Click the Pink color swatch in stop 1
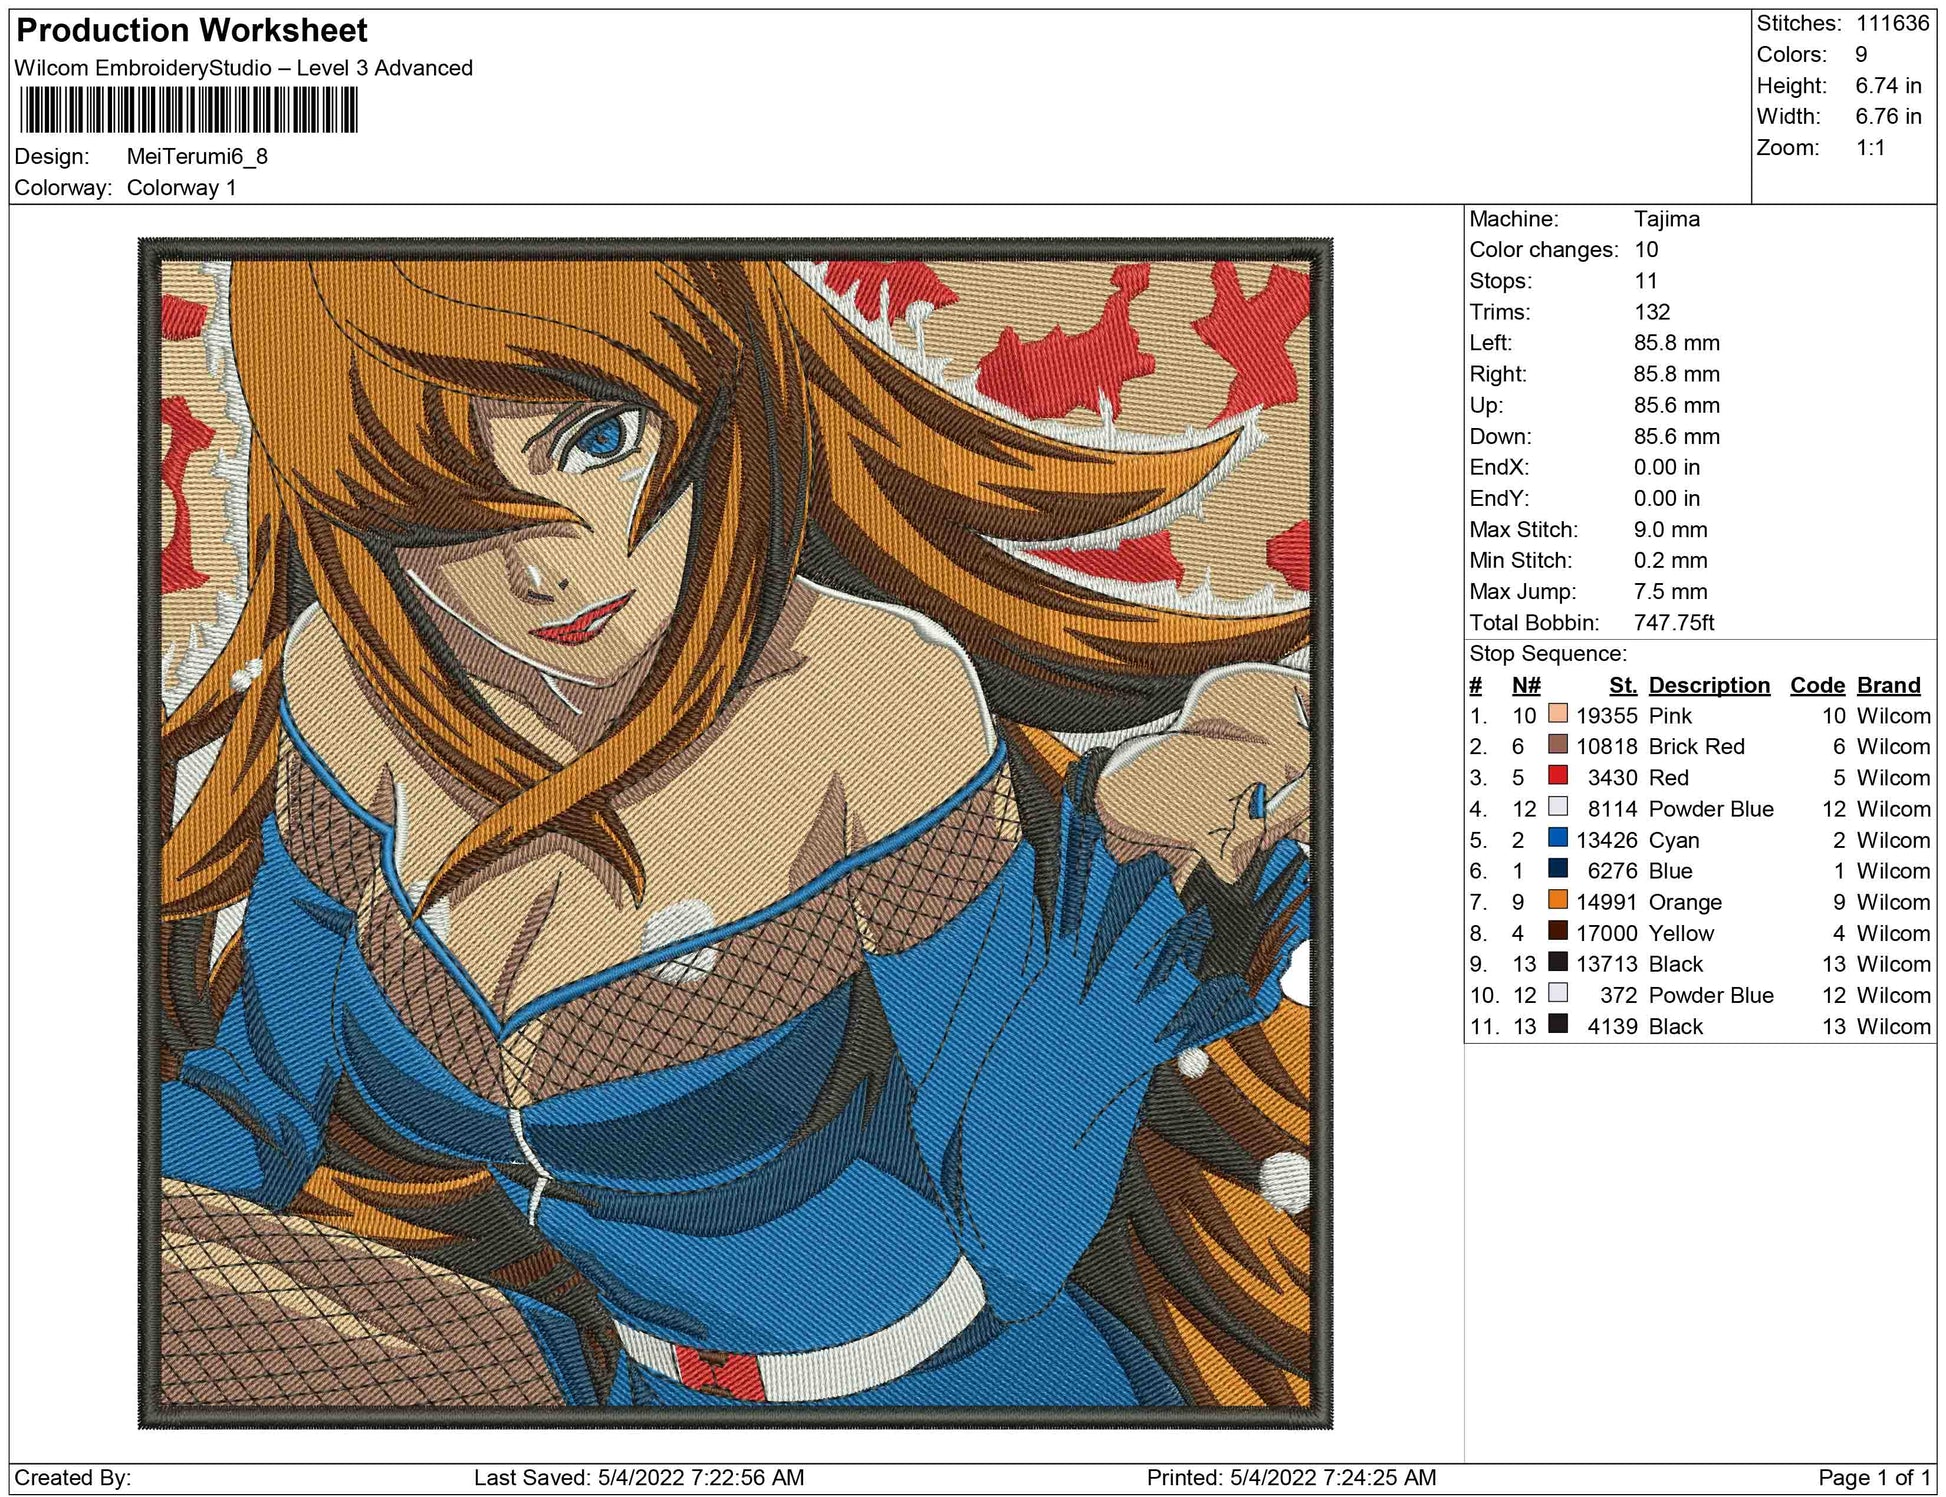Image resolution: width=1946 pixels, height=1497 pixels. (x=1557, y=714)
